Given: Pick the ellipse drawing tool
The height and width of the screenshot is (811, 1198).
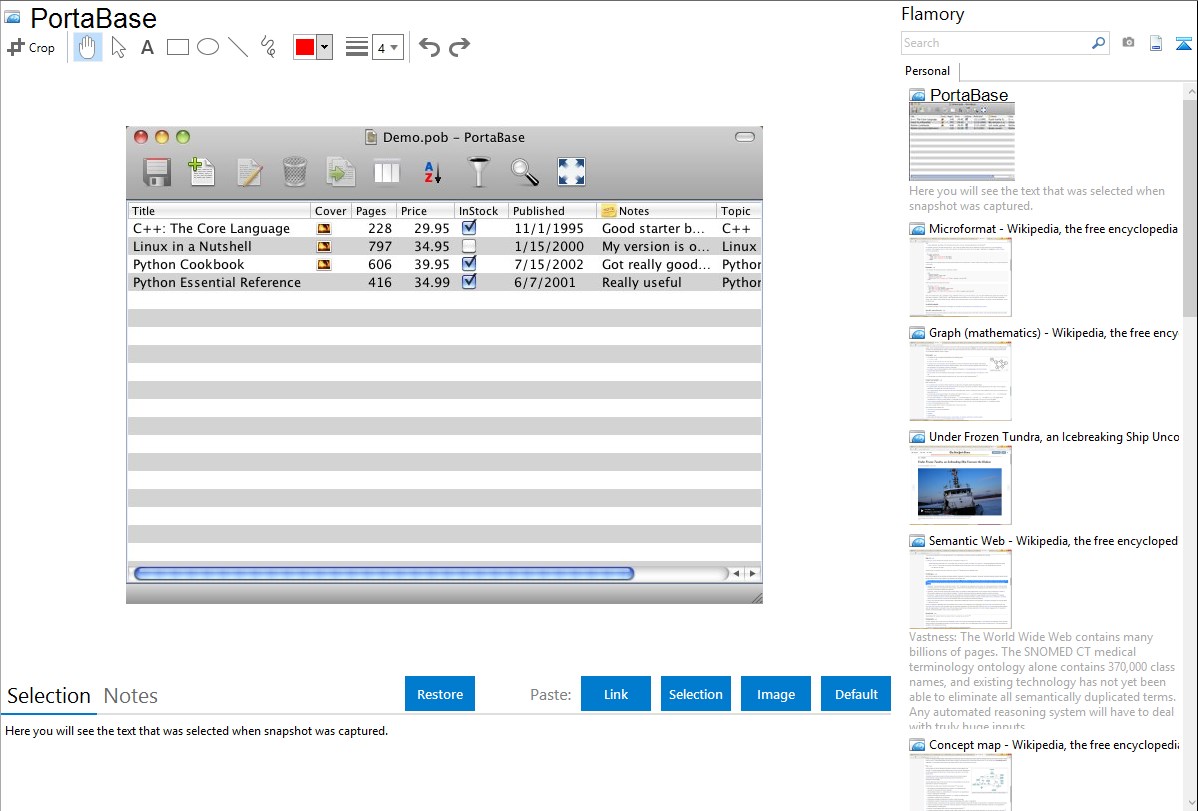Looking at the screenshot, I should (x=208, y=47).
